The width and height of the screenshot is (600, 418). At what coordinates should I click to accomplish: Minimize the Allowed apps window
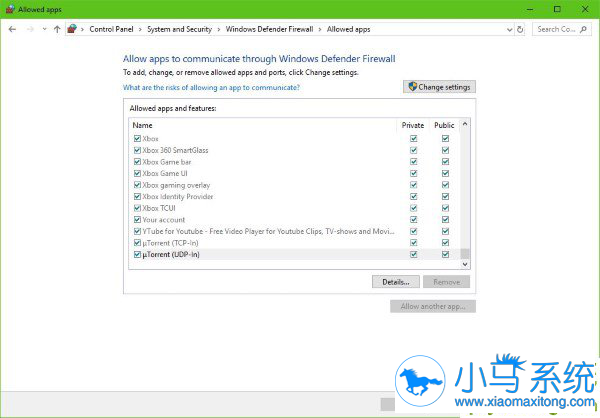530,9
